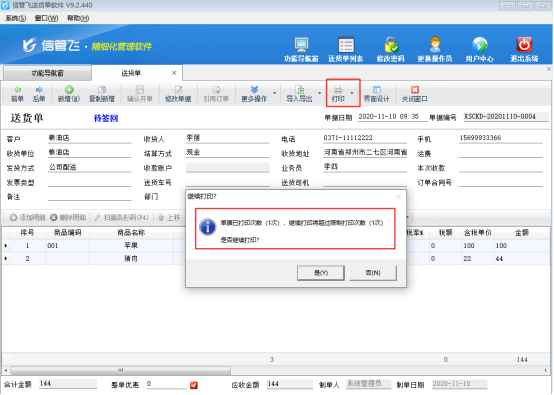The image size is (554, 395).
Task: Open the 界面设计 toolbar icon
Action: (377, 90)
